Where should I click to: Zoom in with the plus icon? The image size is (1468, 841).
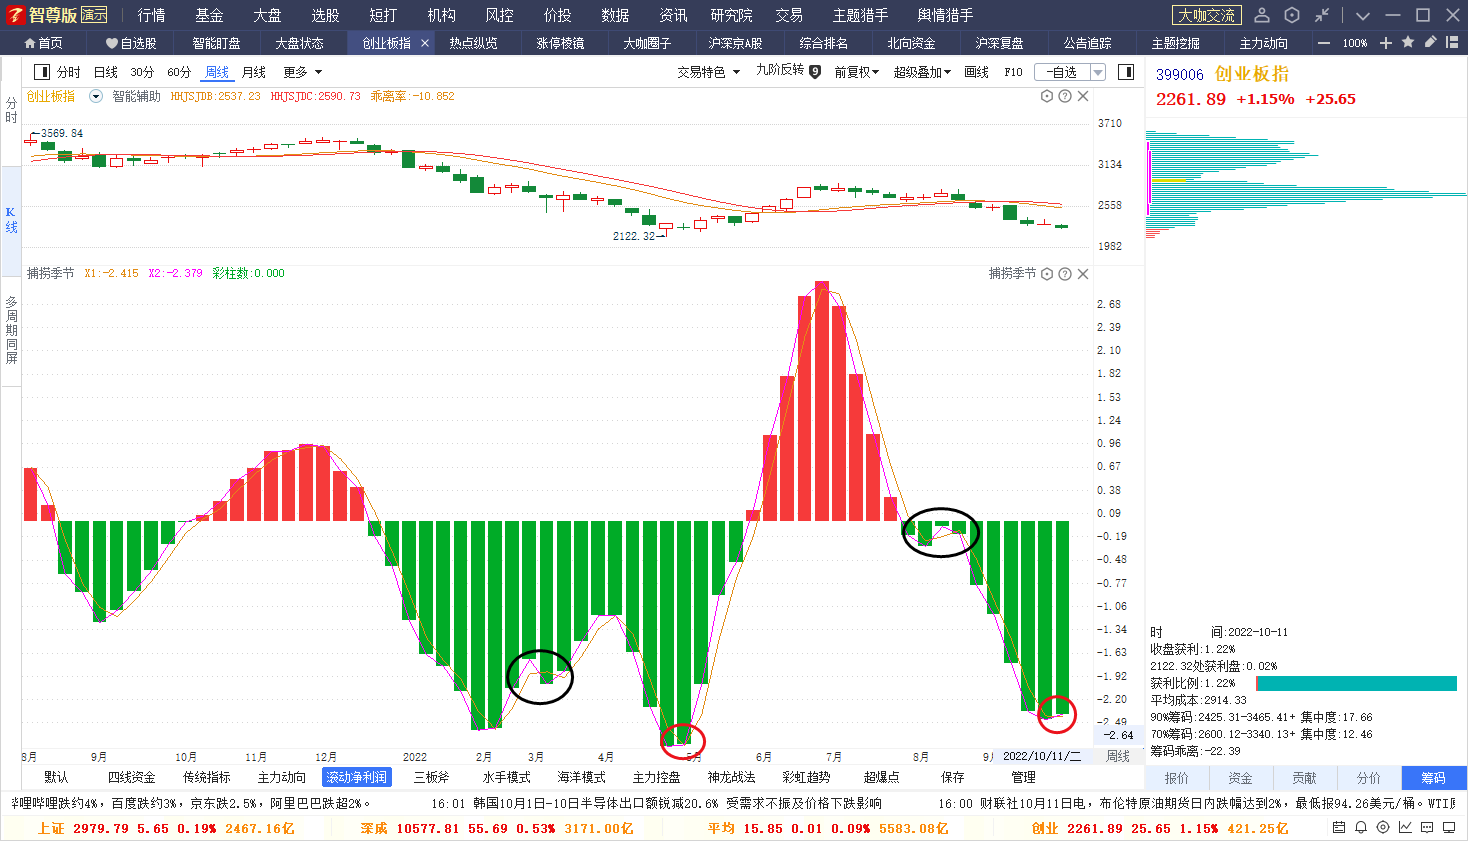pyautogui.click(x=1386, y=43)
